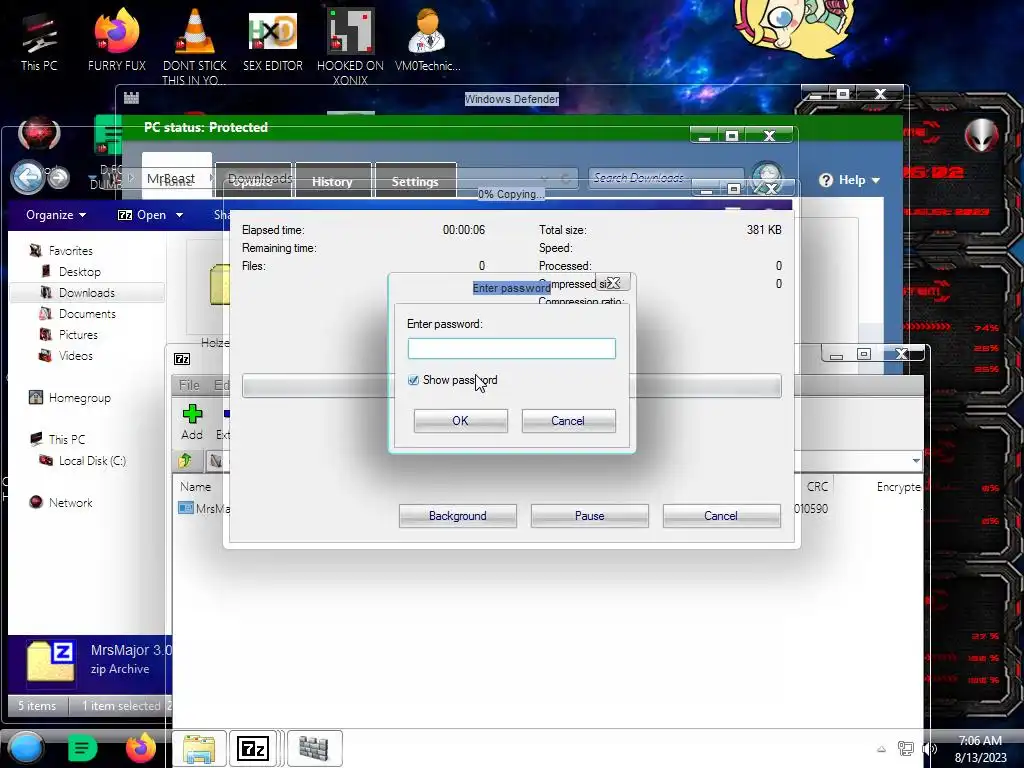Click the Open with 7z button
Image resolution: width=1024 pixels, height=768 pixels.
[x=142, y=215]
